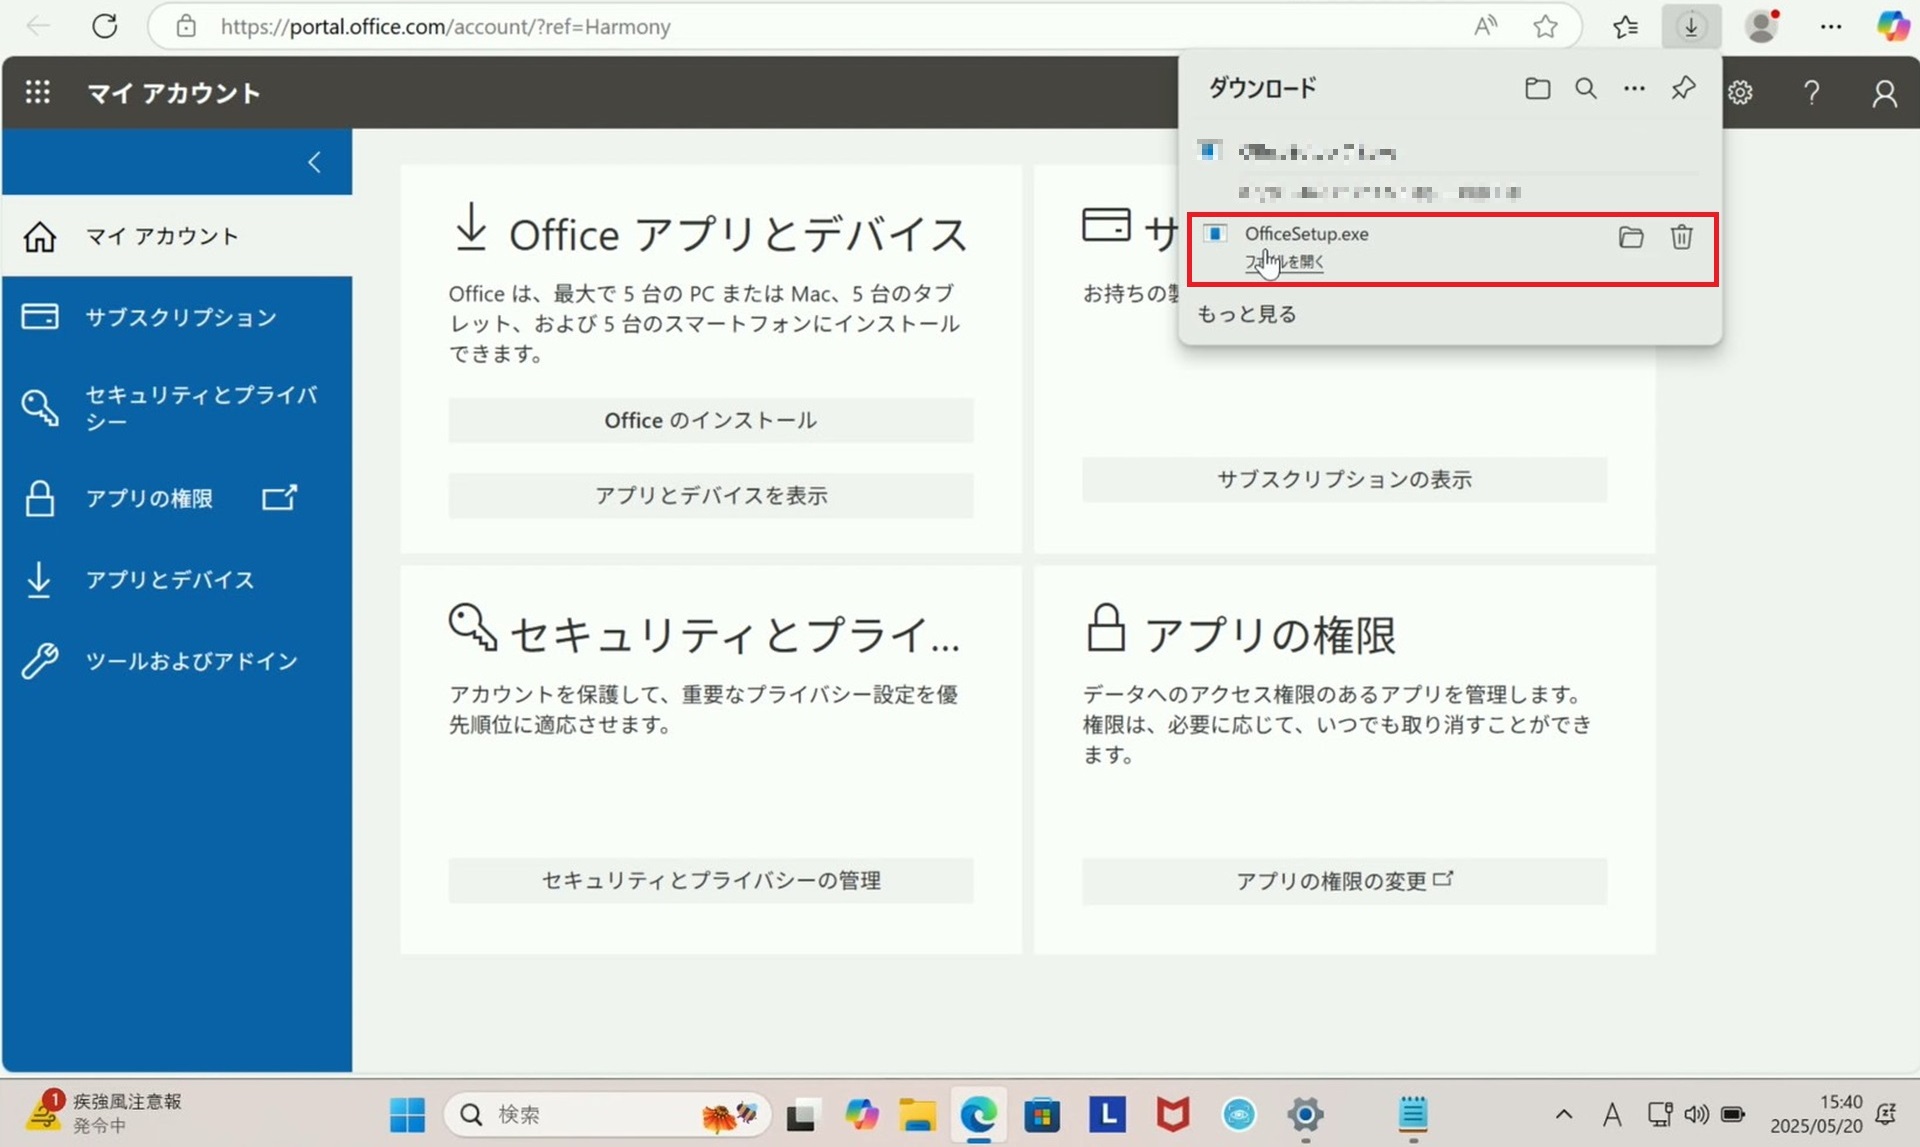Screen dimensions: 1920x1147
Task: Click the browser back arrow
Action: click(38, 26)
